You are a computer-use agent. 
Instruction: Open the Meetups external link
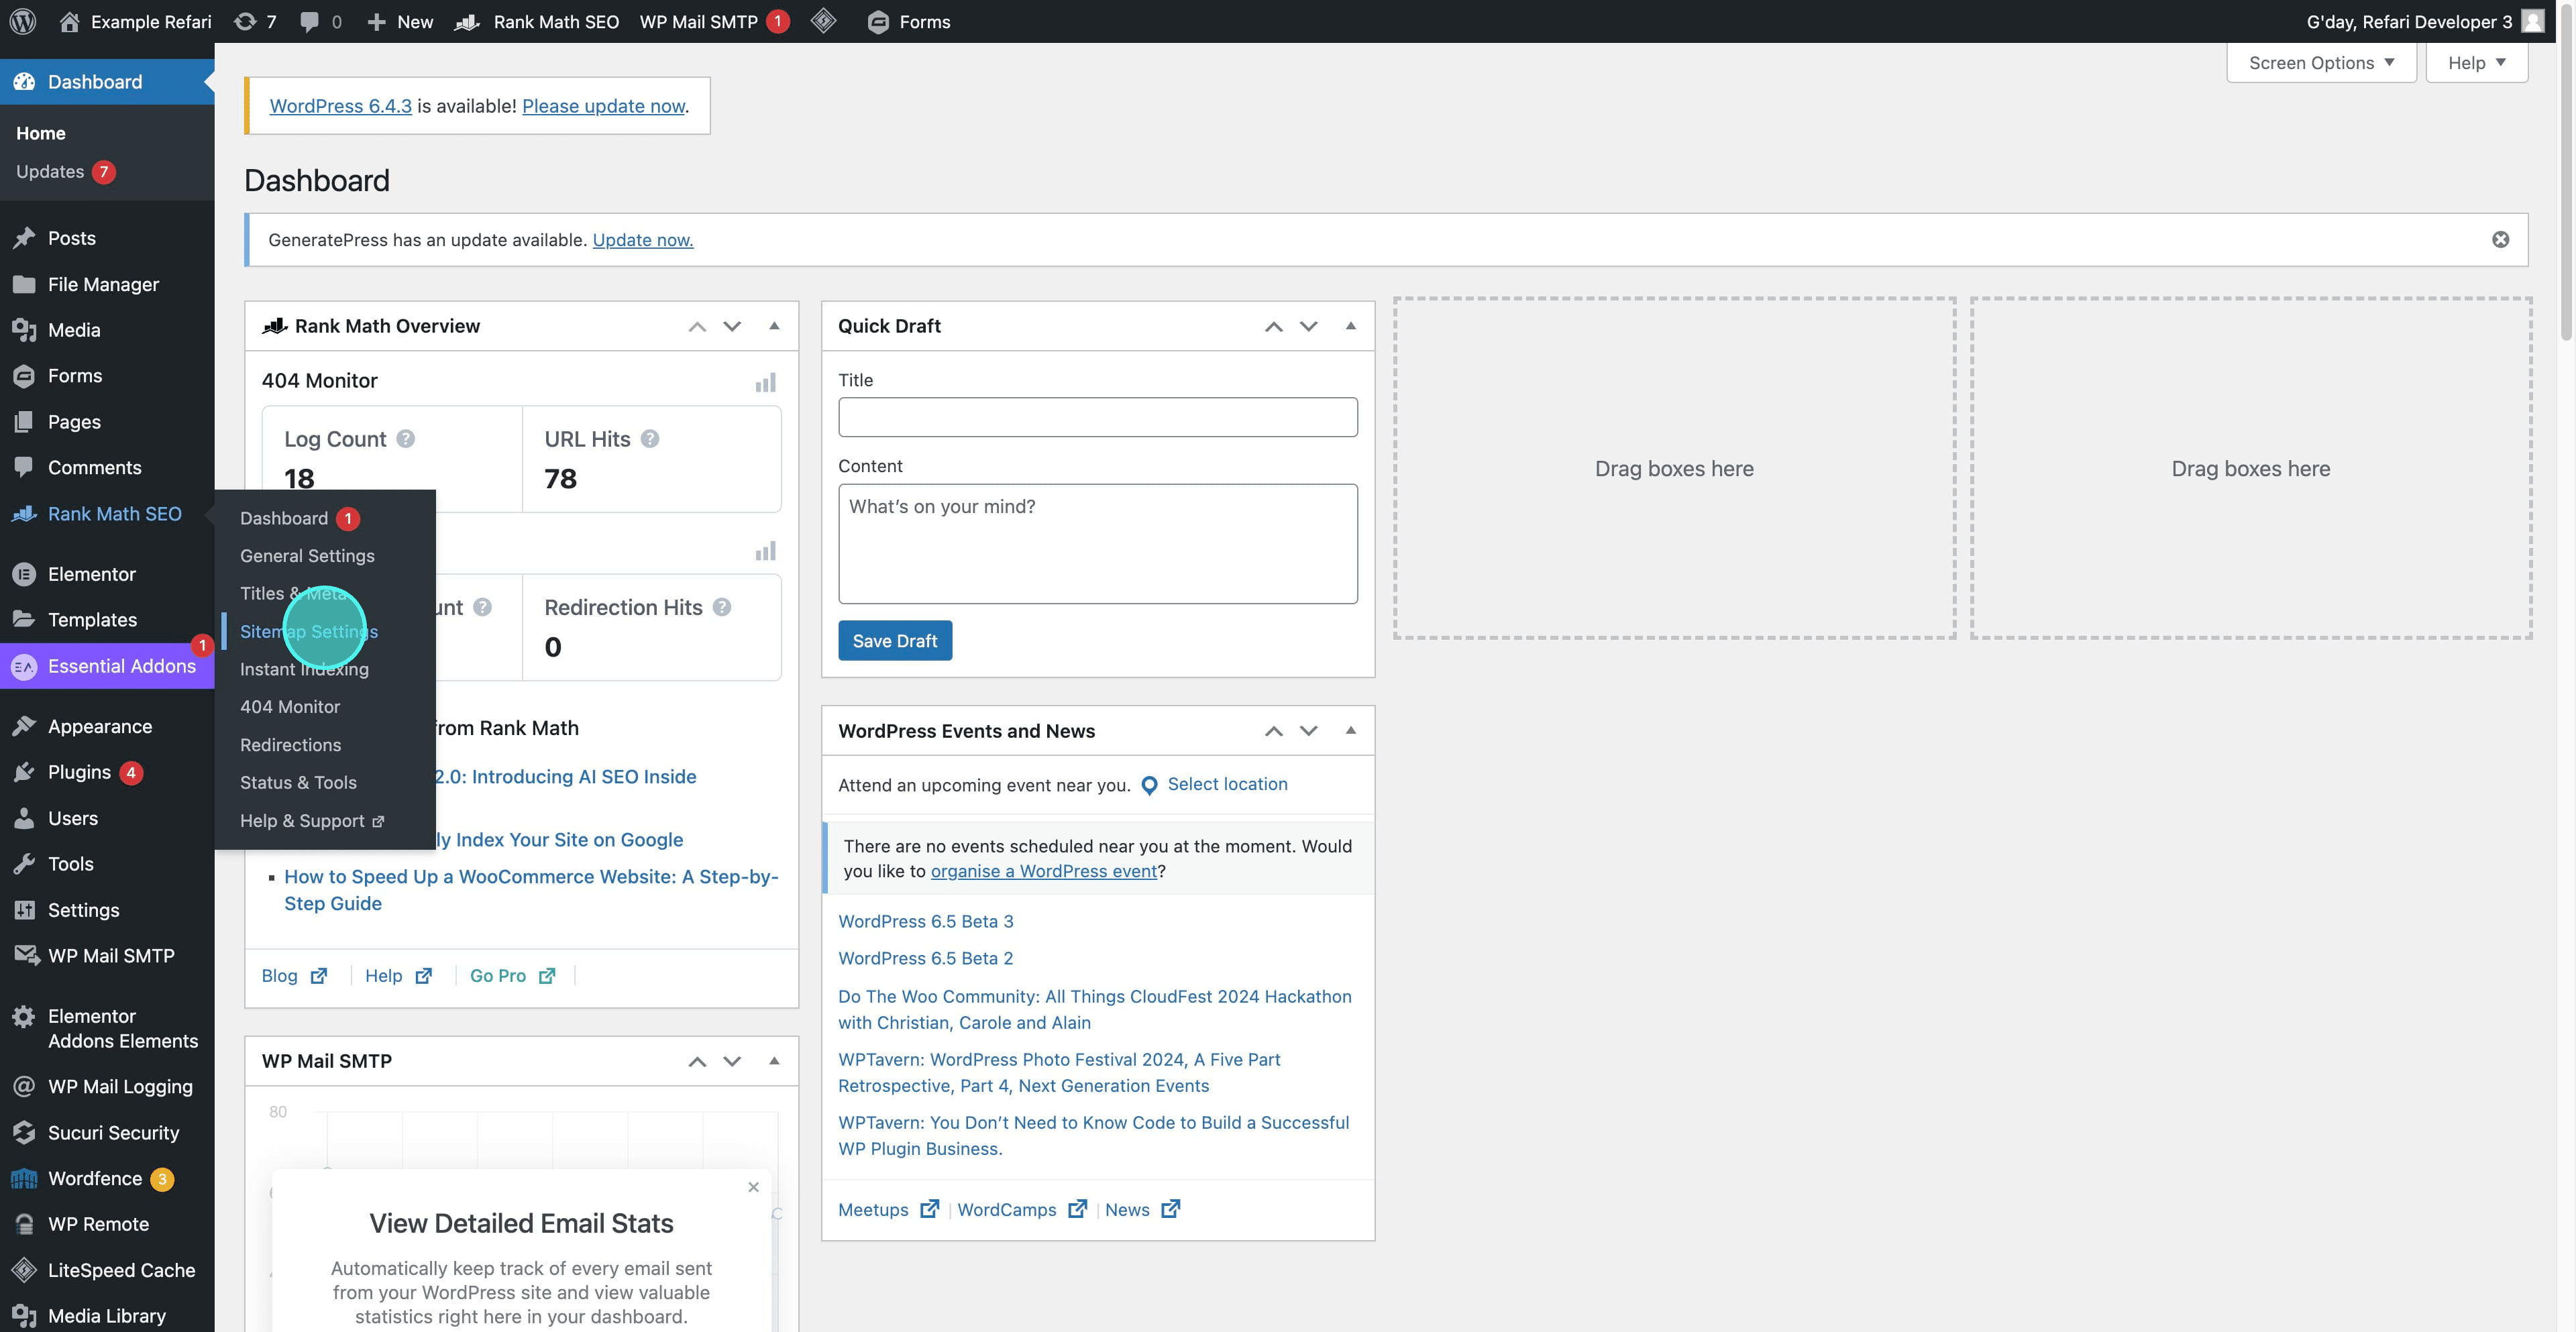click(x=888, y=1209)
